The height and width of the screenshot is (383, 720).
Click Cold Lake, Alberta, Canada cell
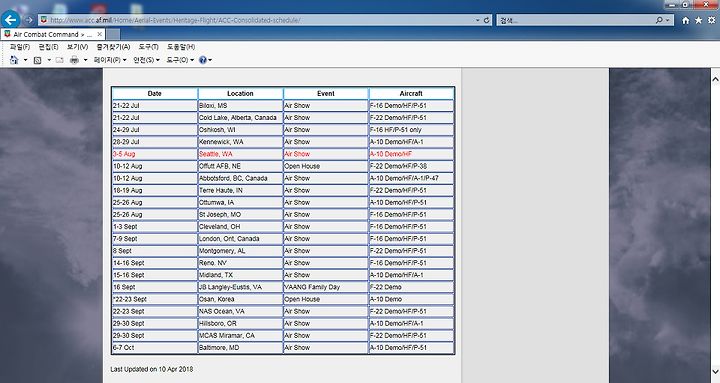240,118
